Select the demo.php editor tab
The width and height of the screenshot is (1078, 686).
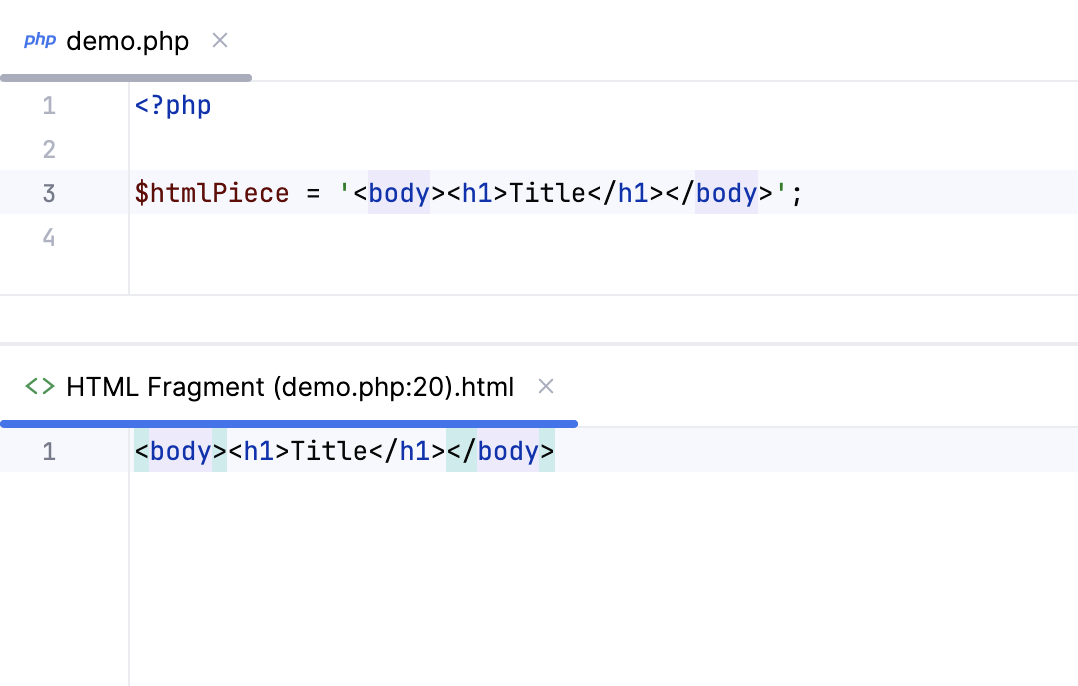(126, 41)
